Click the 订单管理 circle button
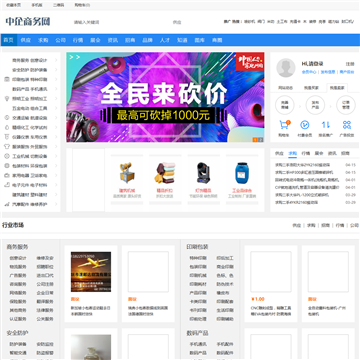 [x=346, y=105]
